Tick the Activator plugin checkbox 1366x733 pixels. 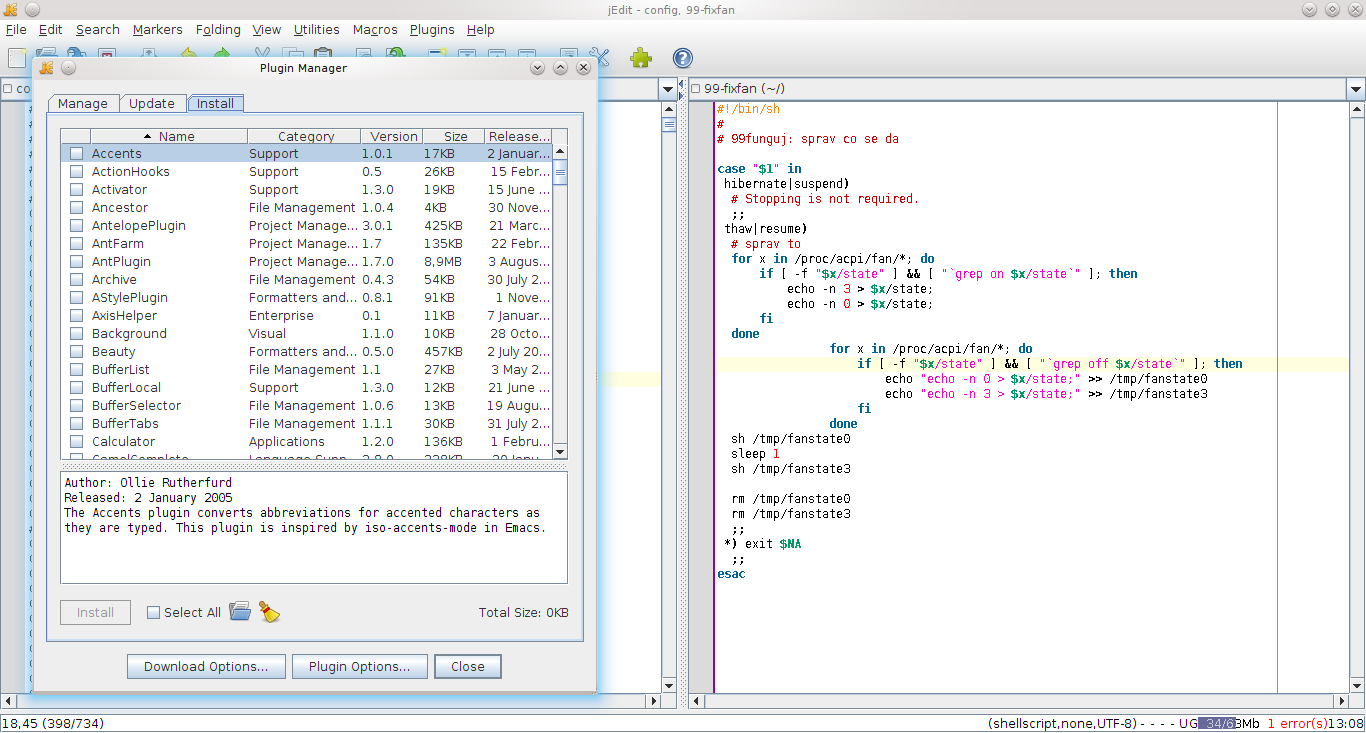tap(76, 190)
